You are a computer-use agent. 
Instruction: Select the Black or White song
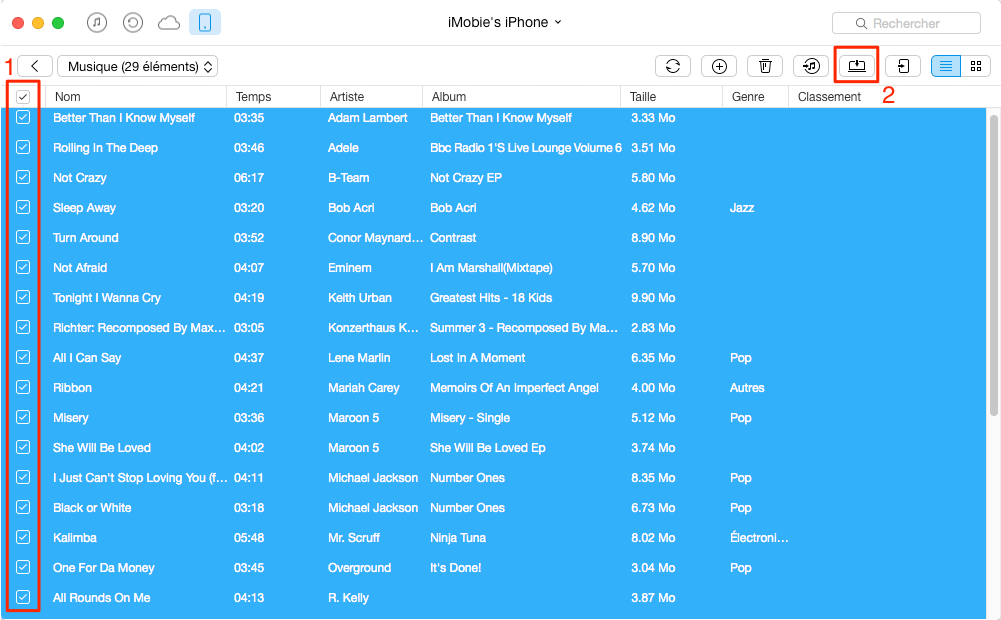click(x=92, y=508)
